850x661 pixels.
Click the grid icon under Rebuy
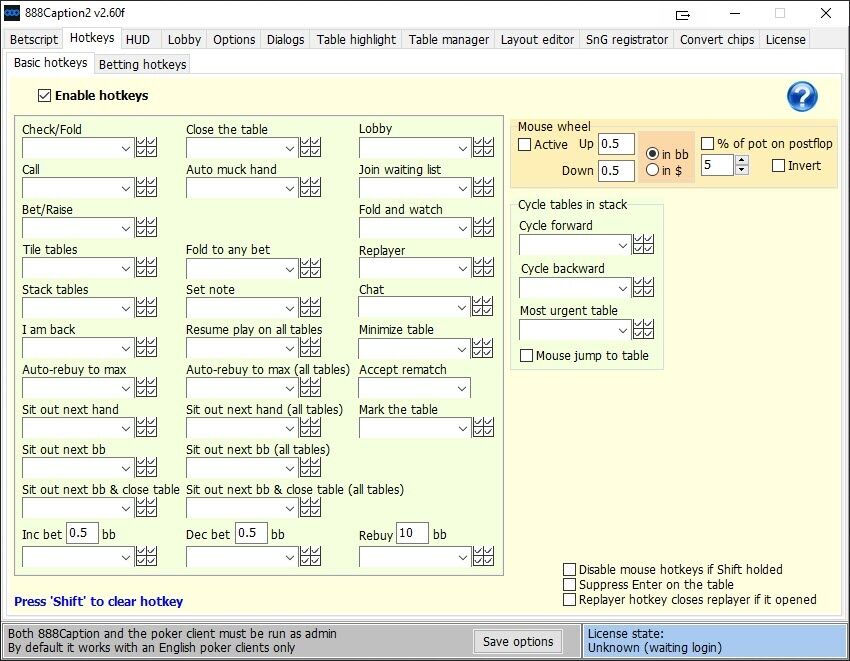pos(483,556)
